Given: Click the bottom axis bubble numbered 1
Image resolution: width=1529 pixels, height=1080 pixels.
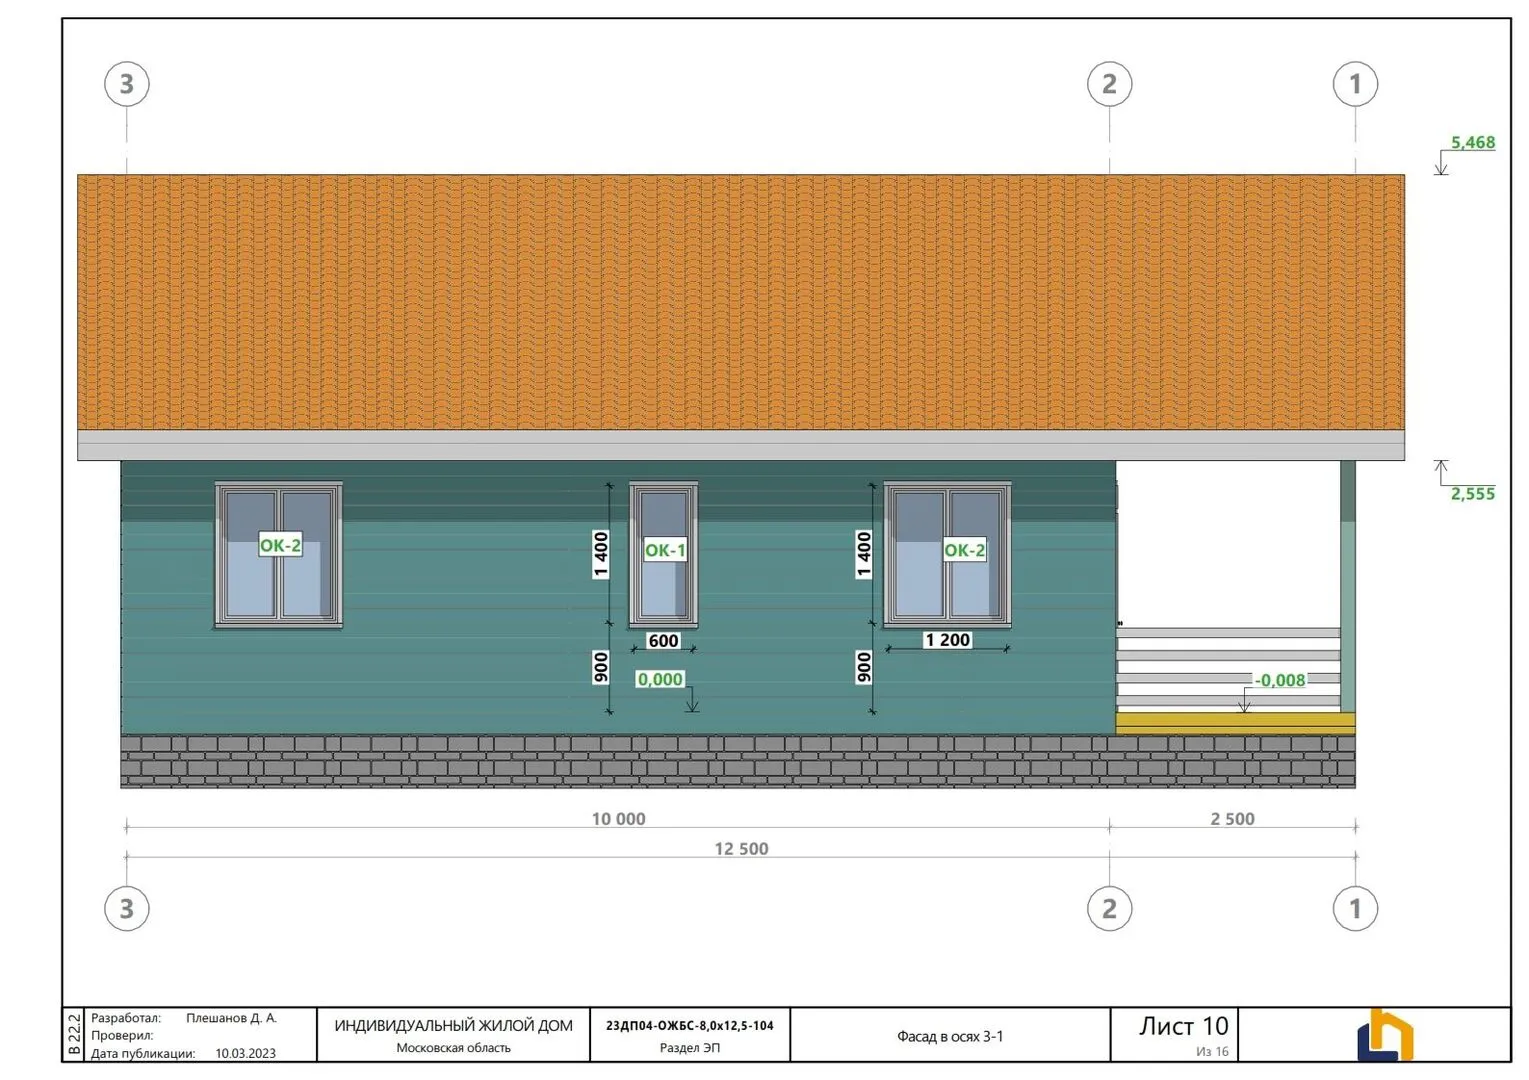Looking at the screenshot, I should [1355, 908].
